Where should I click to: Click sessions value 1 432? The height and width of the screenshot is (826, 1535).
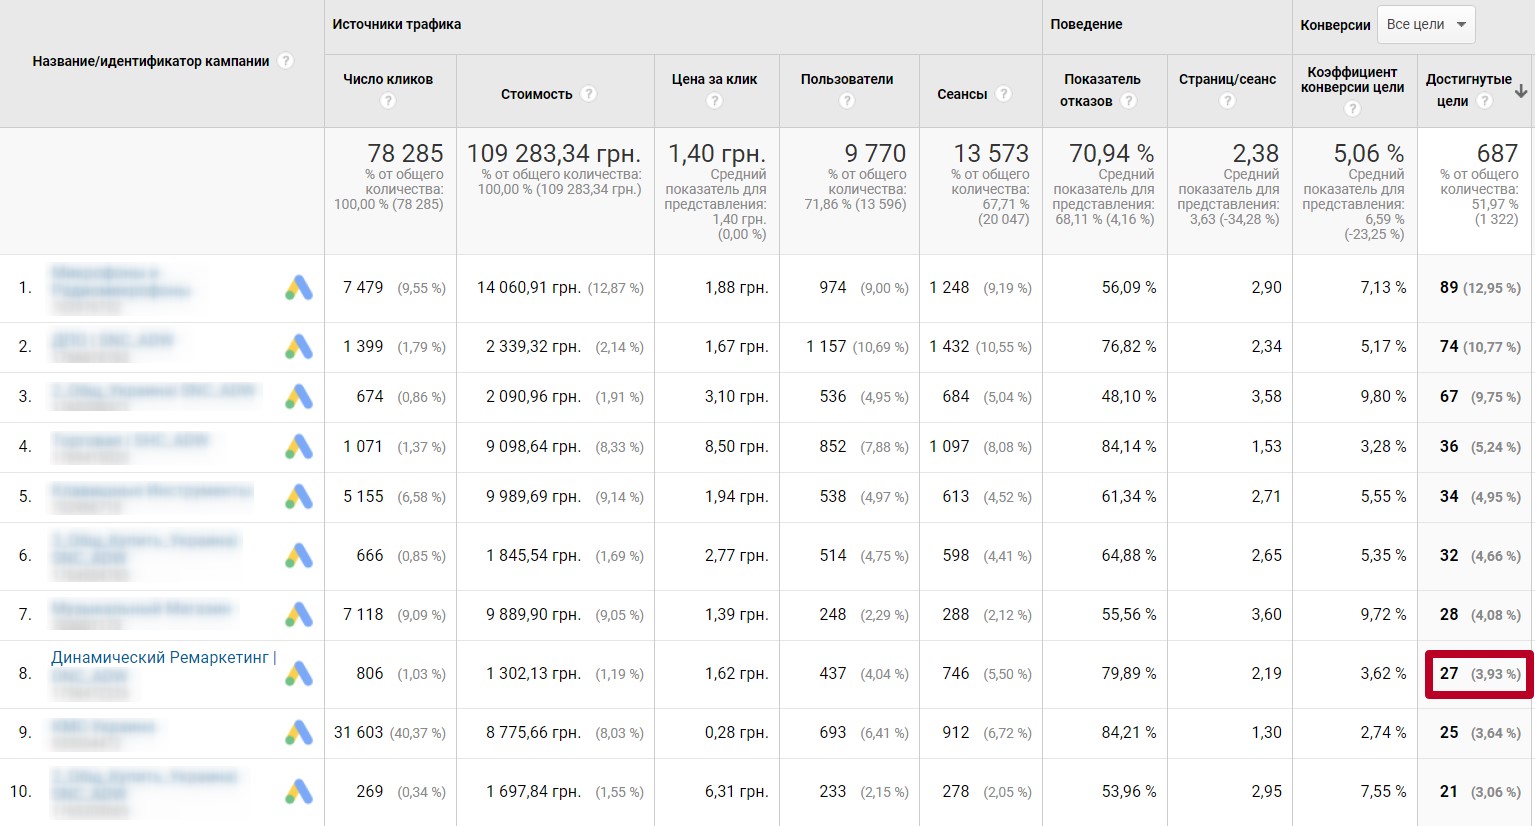[949, 347]
